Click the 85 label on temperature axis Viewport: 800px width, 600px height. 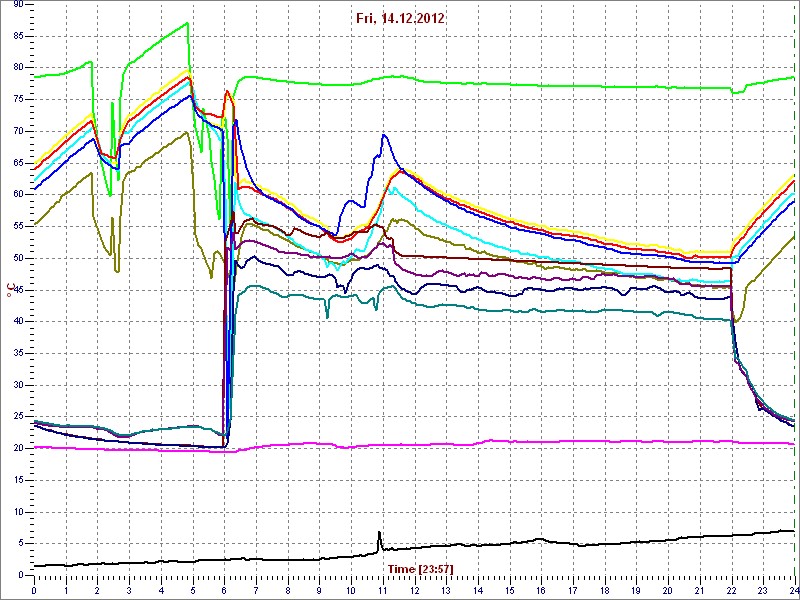[x=18, y=36]
